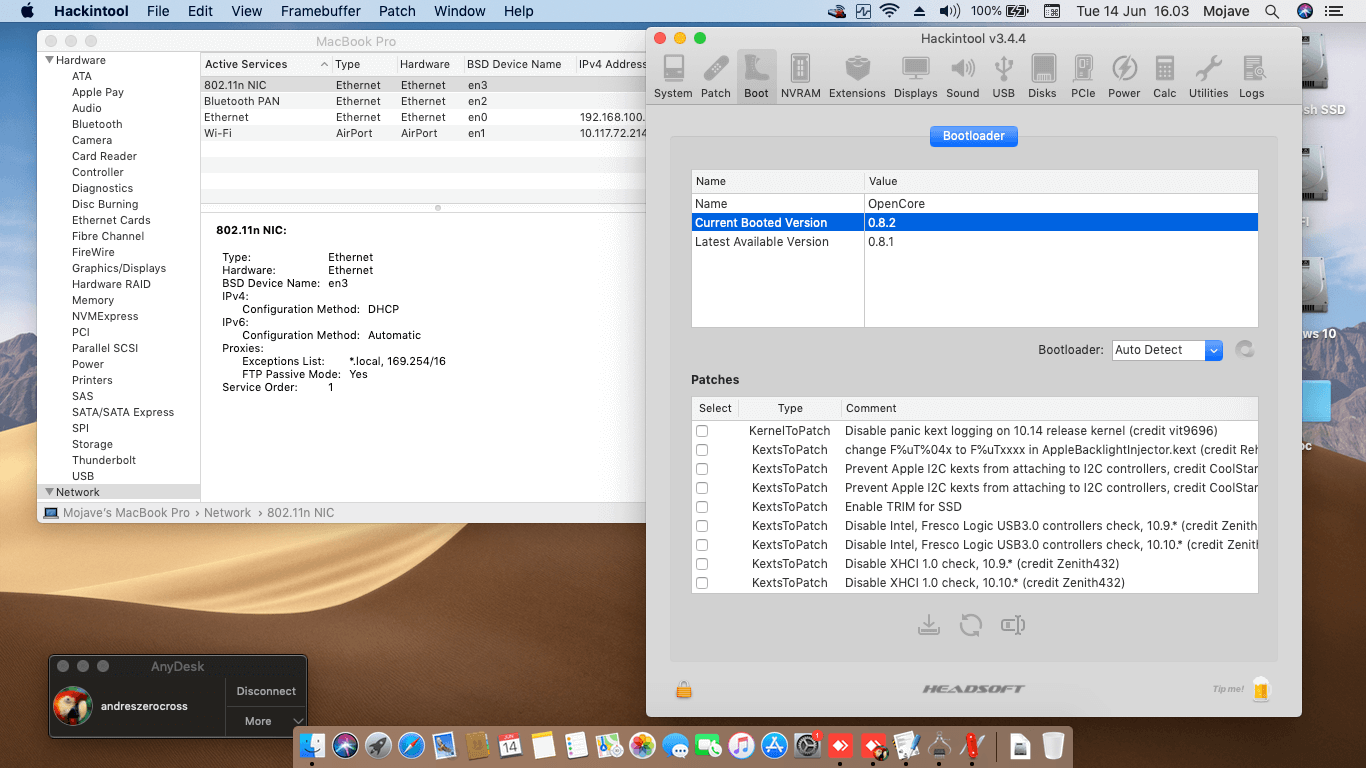Click the Network breadcrumb in System Information

coord(227,513)
